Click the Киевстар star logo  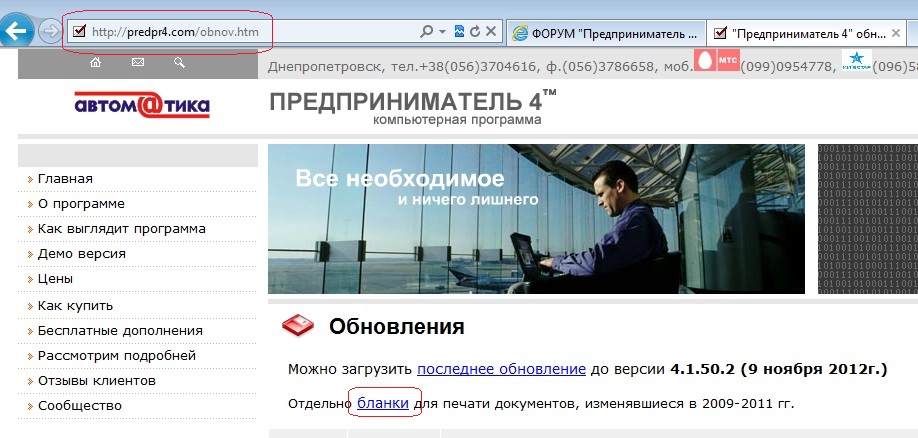click(857, 60)
